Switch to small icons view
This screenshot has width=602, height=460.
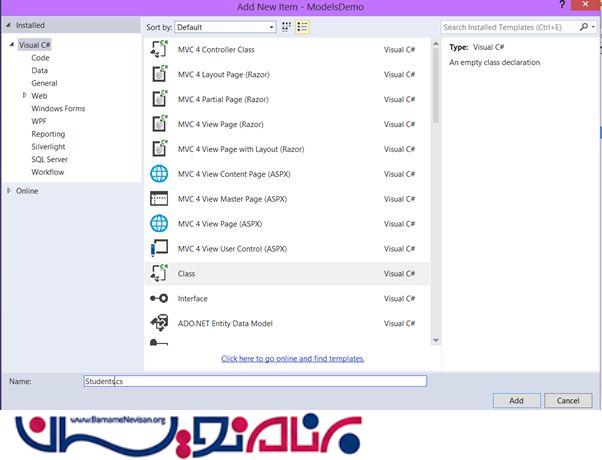(287, 27)
